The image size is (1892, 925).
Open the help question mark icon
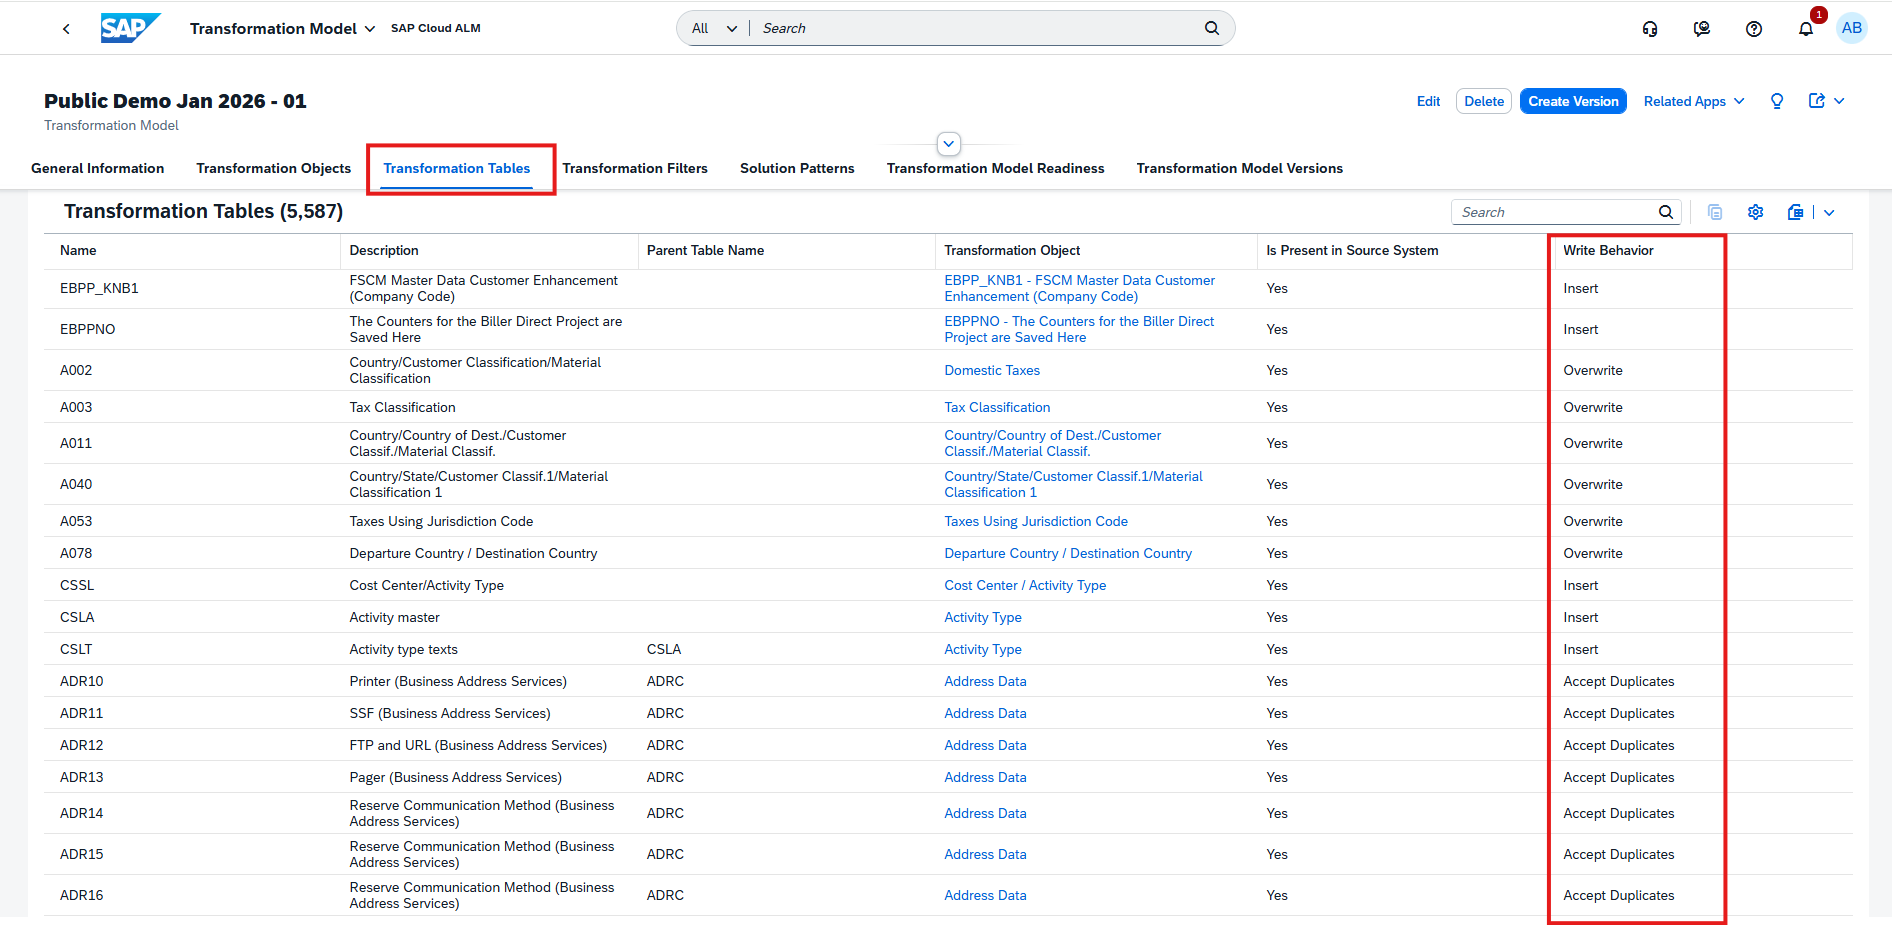tap(1754, 29)
